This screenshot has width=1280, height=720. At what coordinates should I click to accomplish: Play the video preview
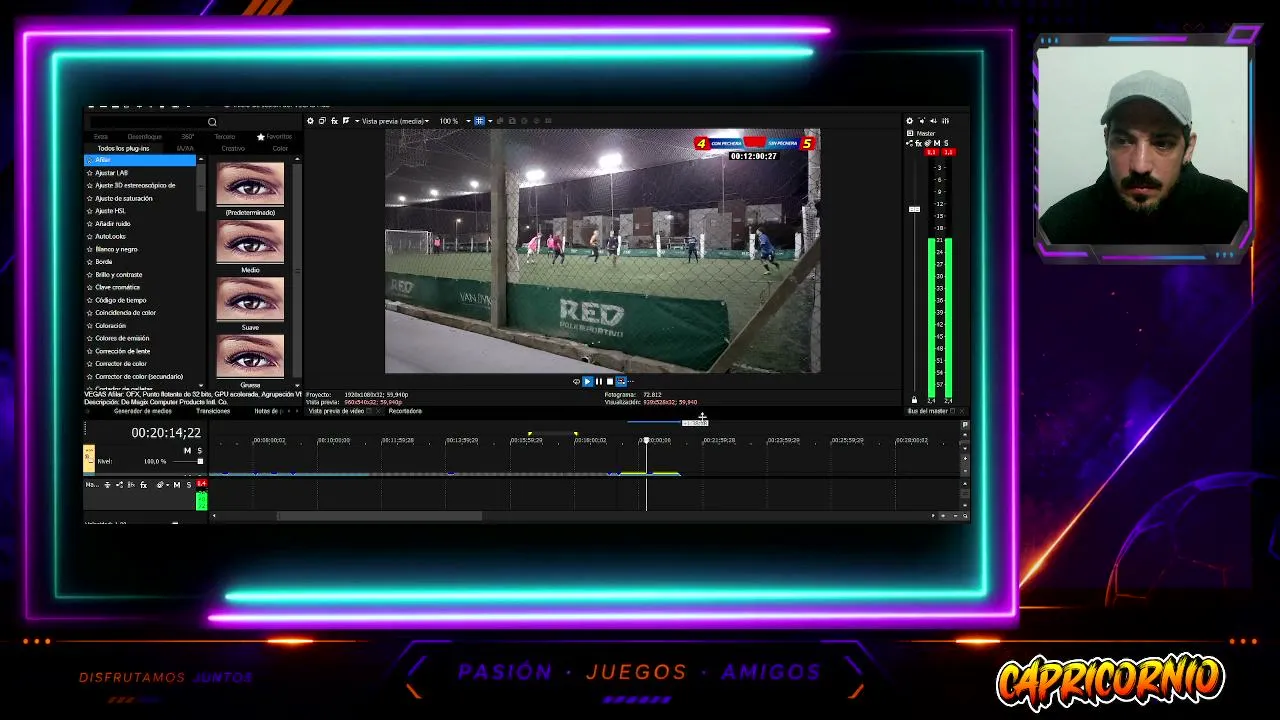[x=587, y=381]
